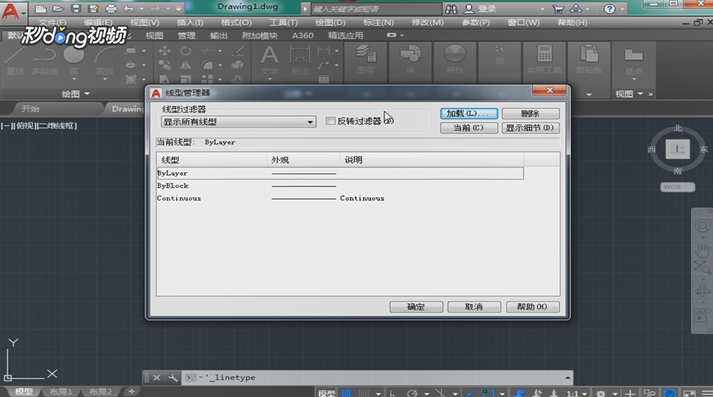The image size is (713, 397).
Task: Open the 插入(I) menu
Action: 190,23
